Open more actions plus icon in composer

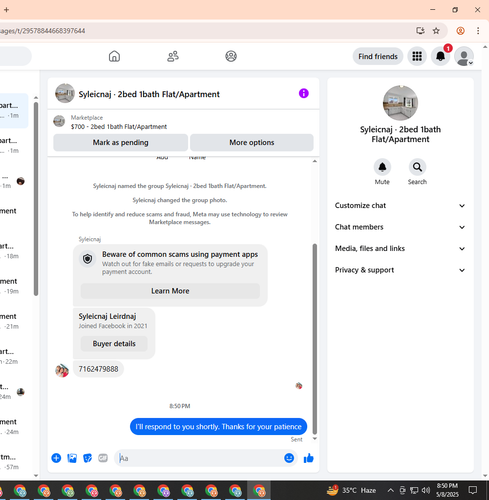coord(56,458)
